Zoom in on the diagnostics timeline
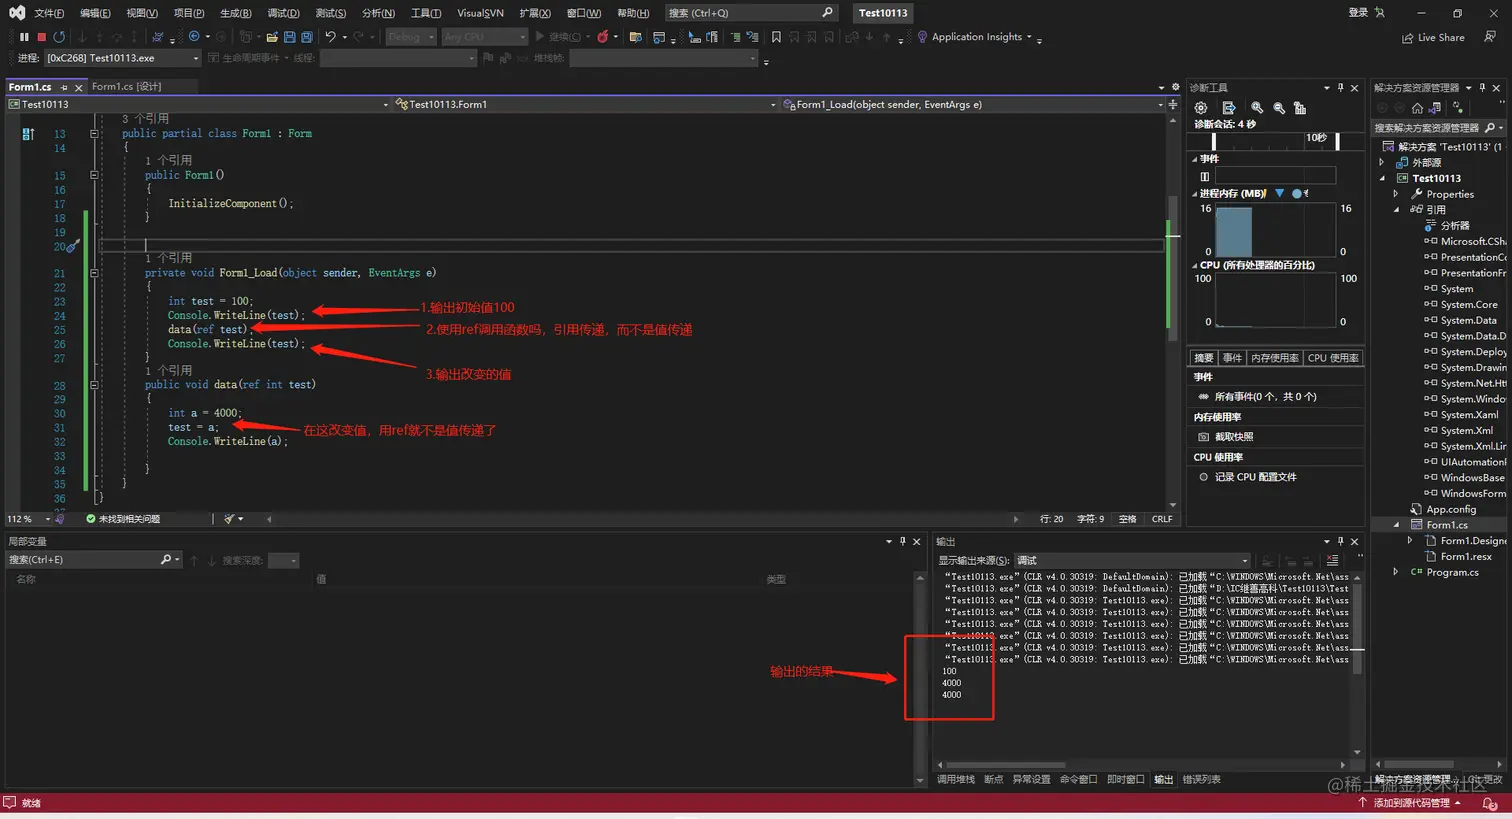Image resolution: width=1512 pixels, height=819 pixels. [1257, 108]
